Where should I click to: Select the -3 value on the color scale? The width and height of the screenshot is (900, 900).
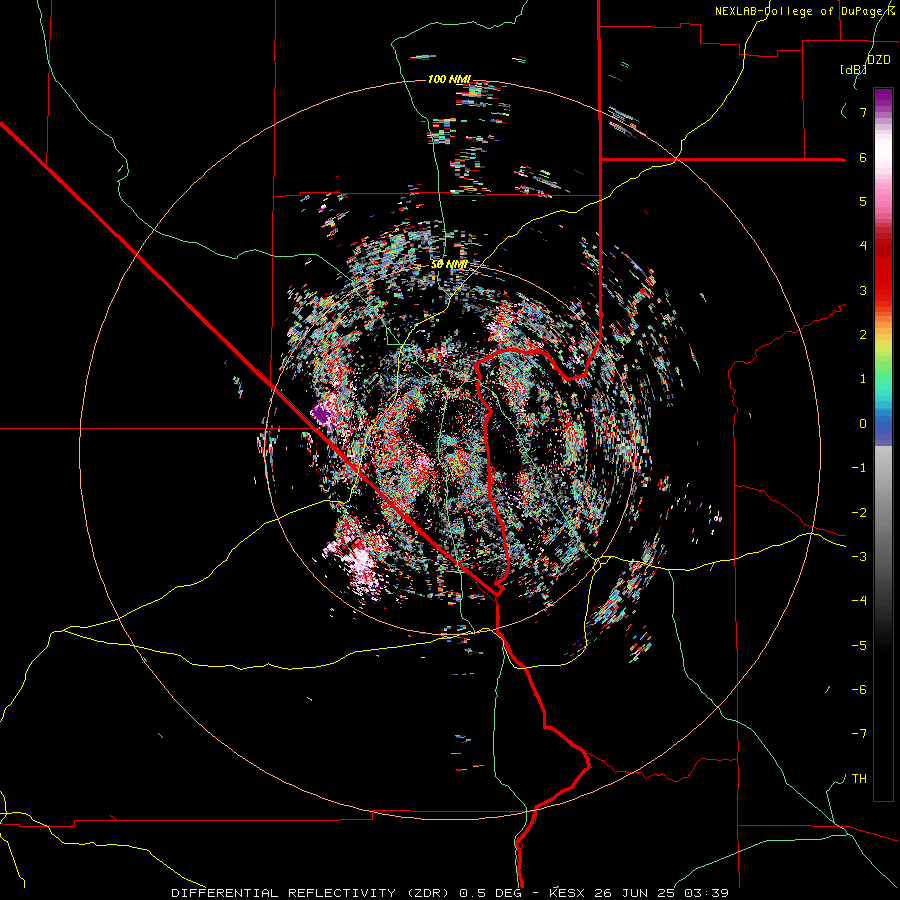[x=859, y=557]
